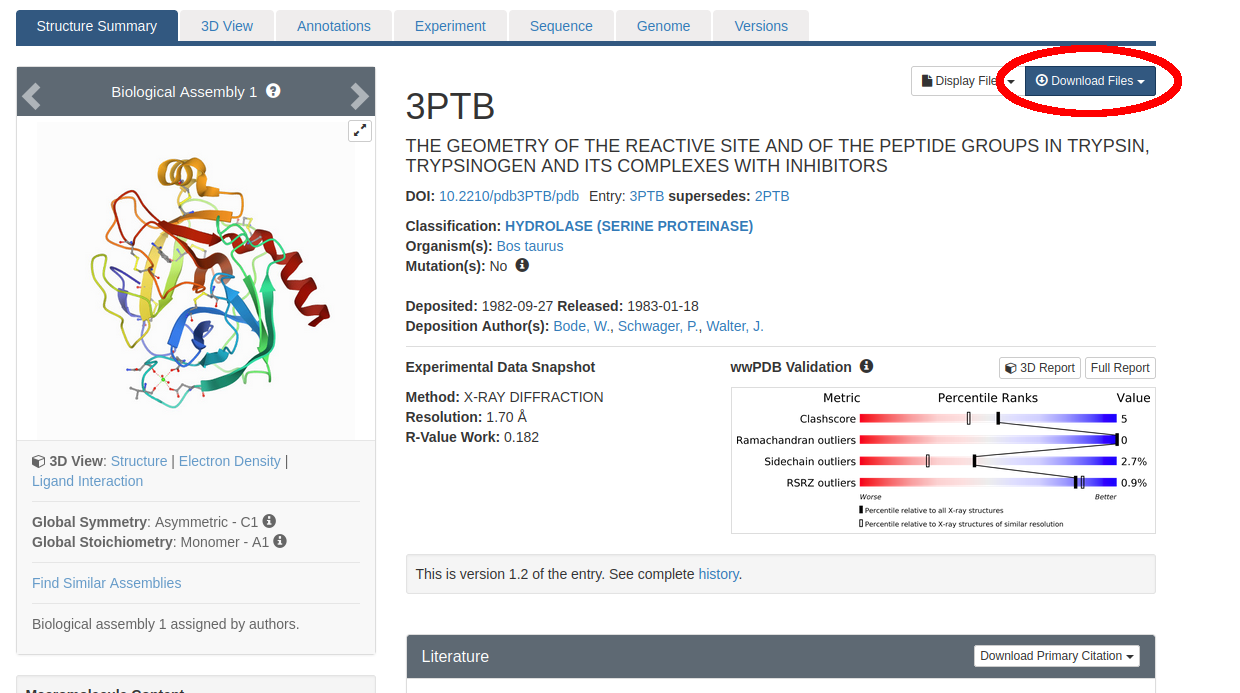The image size is (1240, 693).
Task: Click HYDROLASE (SERINE PROTEINASE) classification link
Action: [629, 226]
